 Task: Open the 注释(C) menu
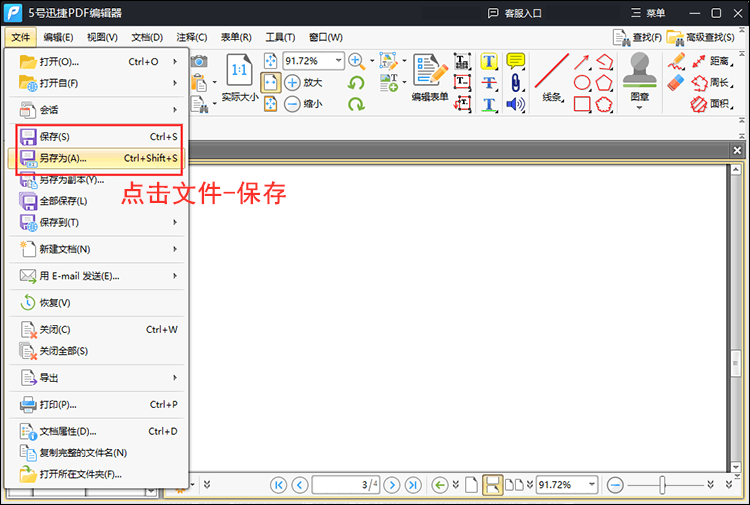tap(192, 37)
